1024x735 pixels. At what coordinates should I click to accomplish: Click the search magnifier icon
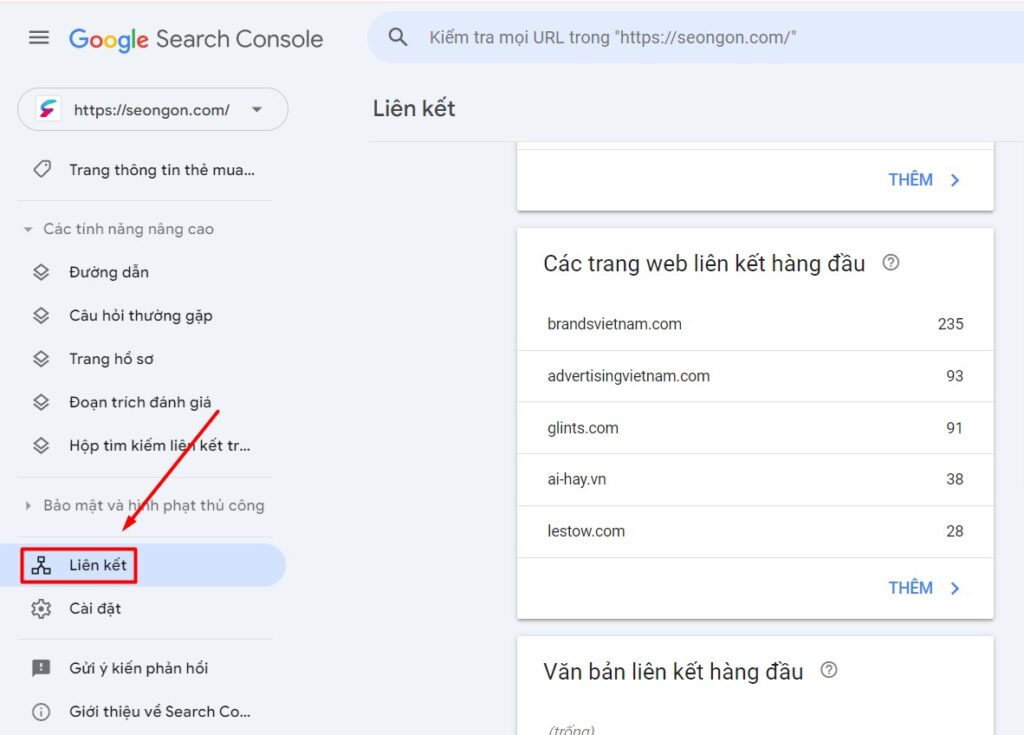click(398, 36)
